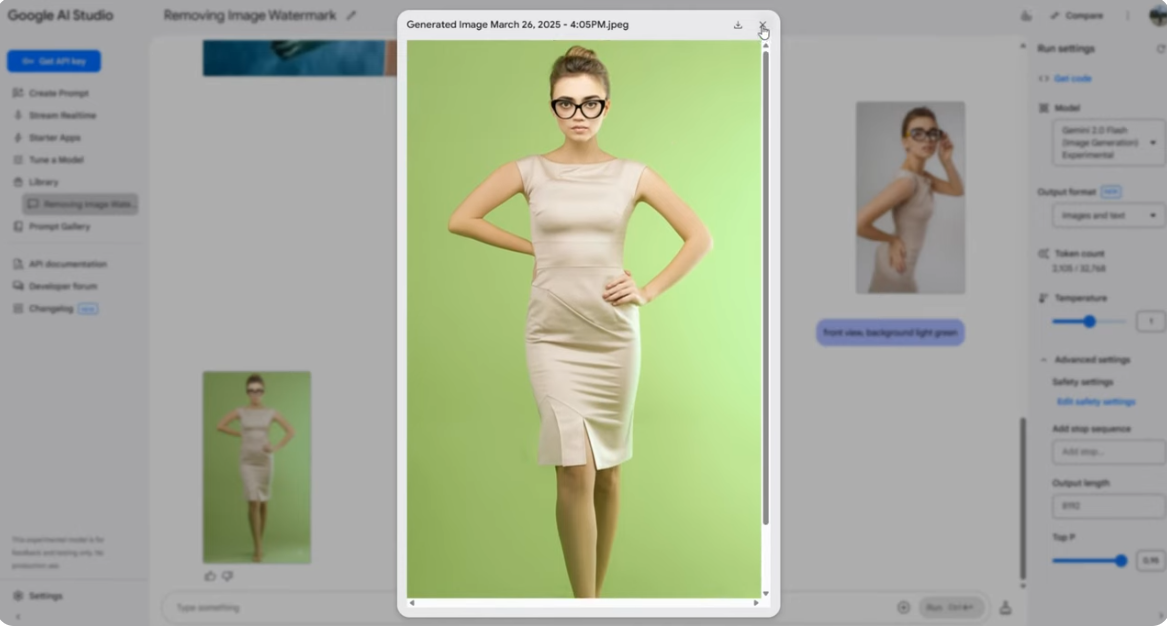
Task: Click the preview dialog's vertical scrollbar
Action: pyautogui.click(x=765, y=288)
